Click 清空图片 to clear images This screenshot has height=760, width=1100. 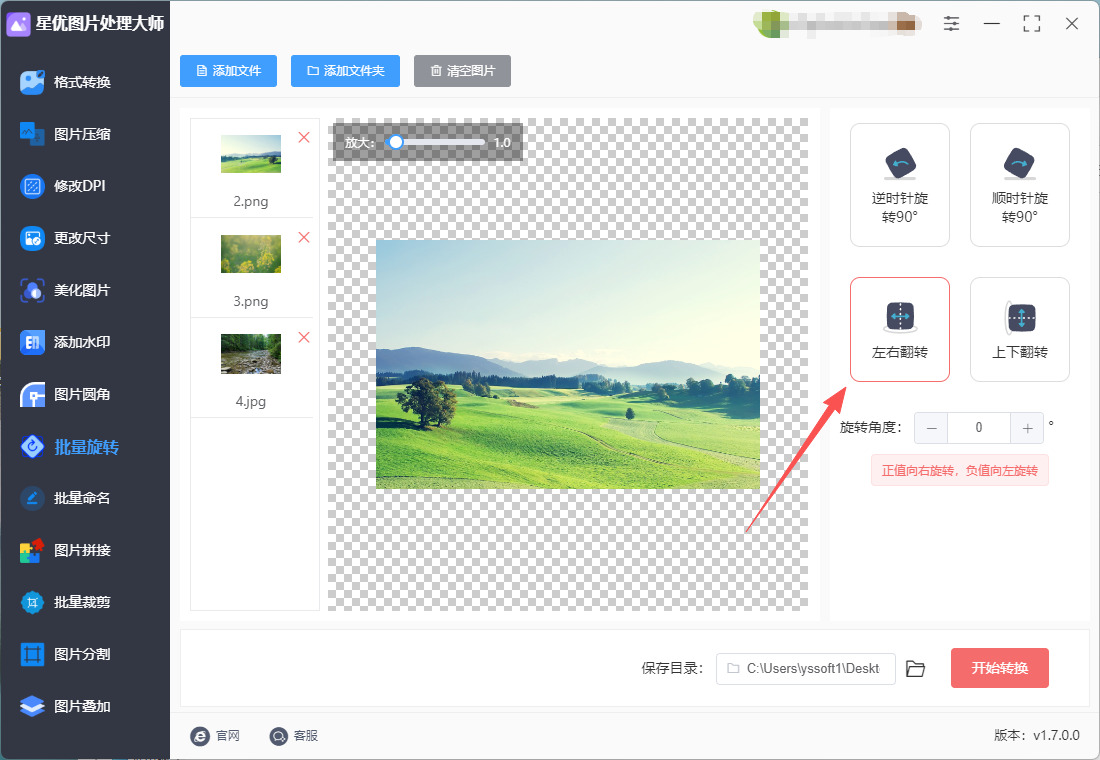[462, 71]
